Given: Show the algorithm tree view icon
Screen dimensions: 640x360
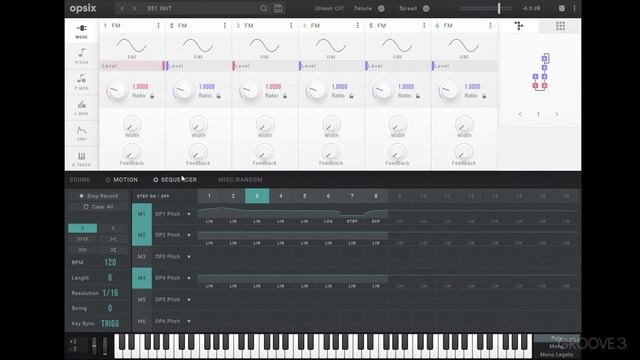Looking at the screenshot, I should (x=519, y=26).
